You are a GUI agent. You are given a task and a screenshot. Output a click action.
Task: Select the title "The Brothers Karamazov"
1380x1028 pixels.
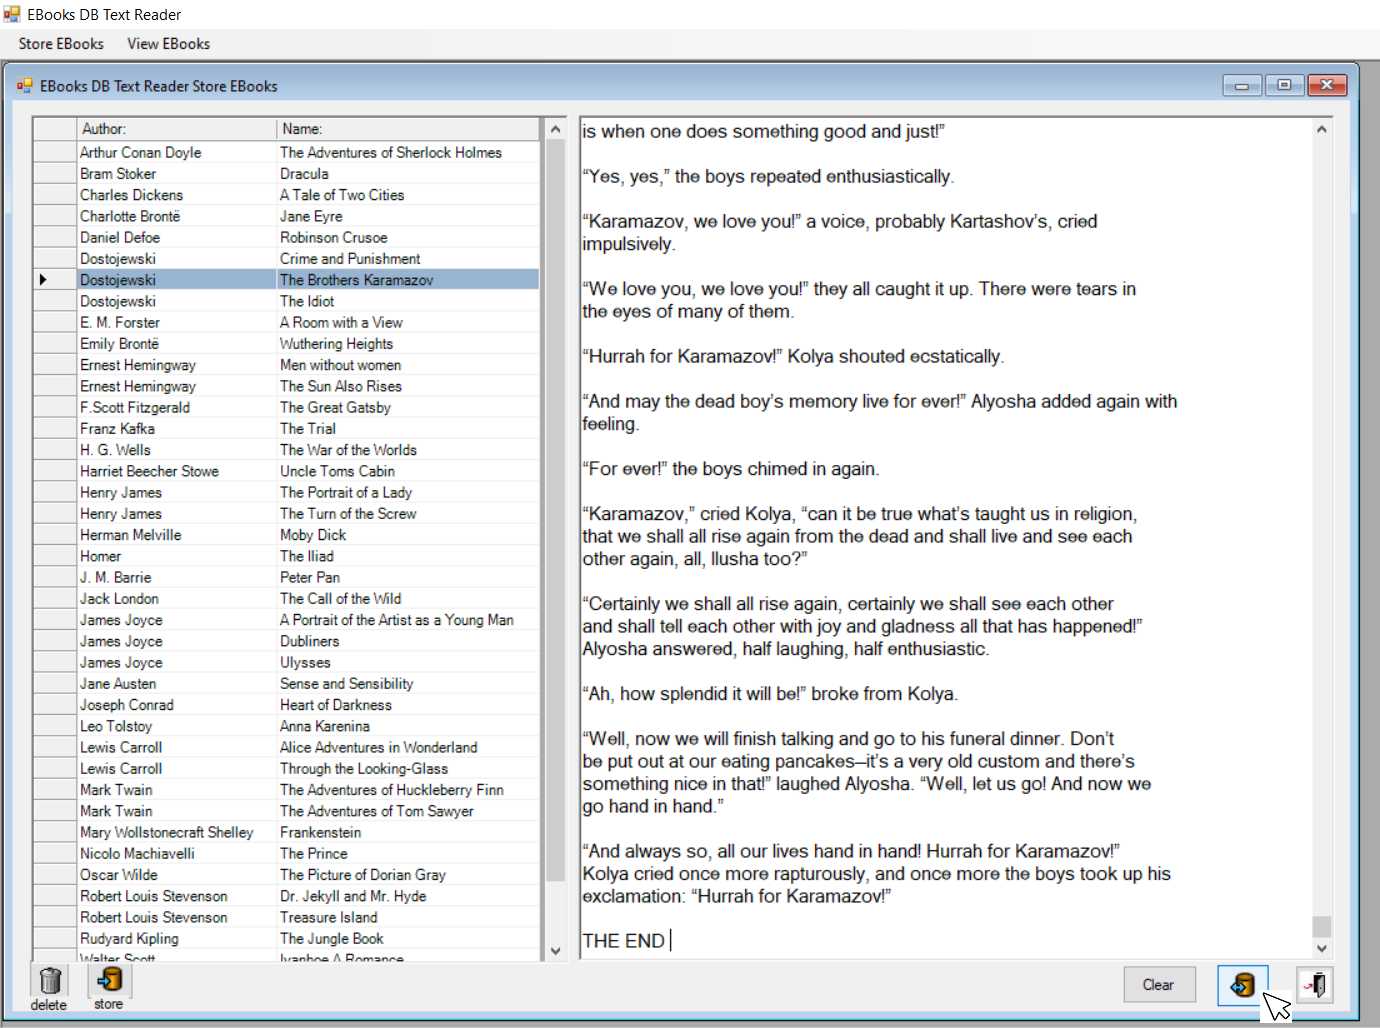pos(409,280)
